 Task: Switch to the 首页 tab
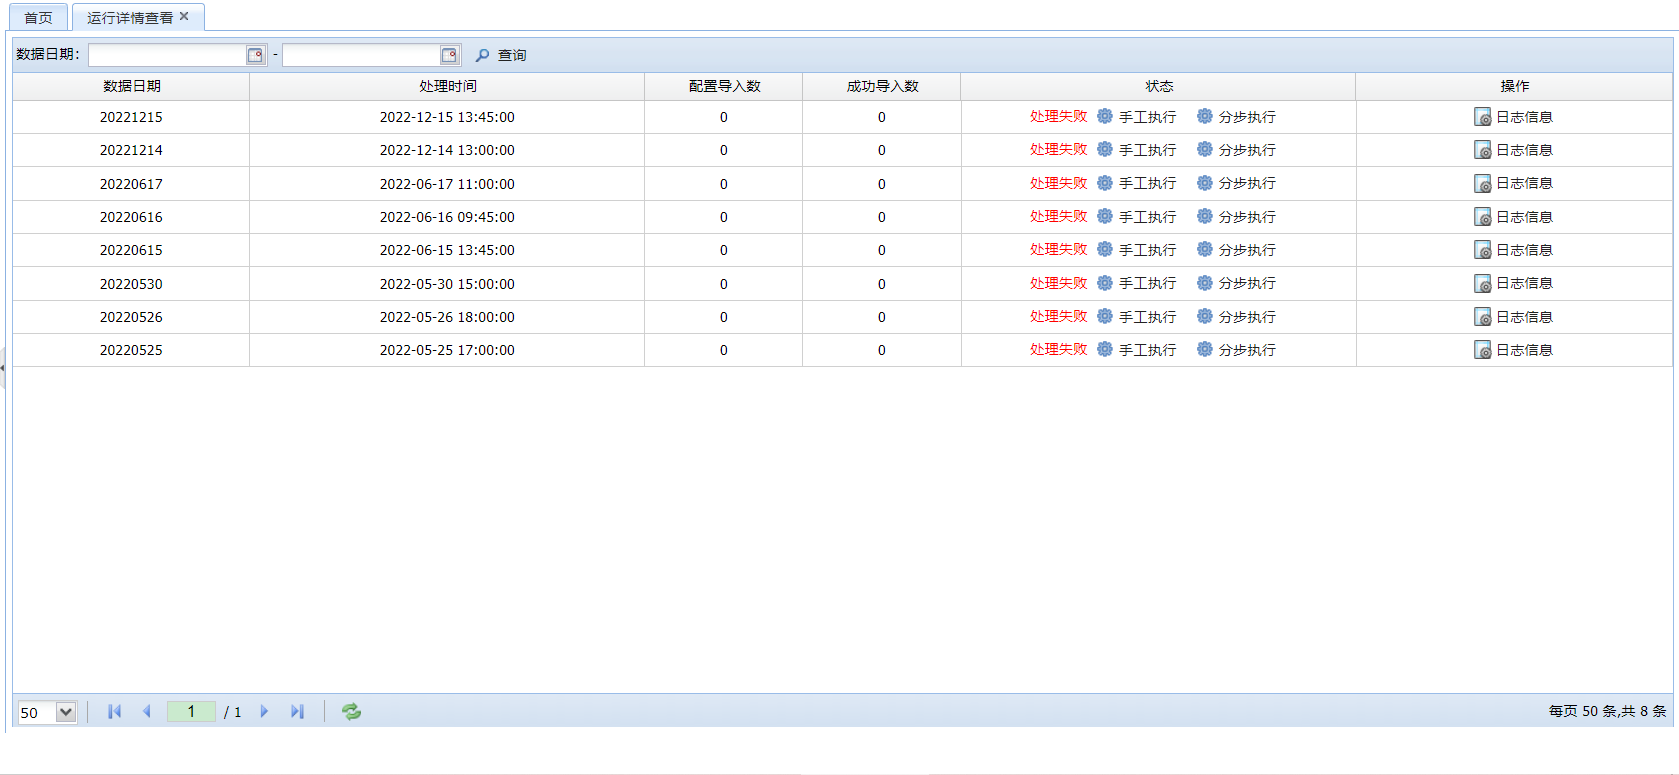39,18
